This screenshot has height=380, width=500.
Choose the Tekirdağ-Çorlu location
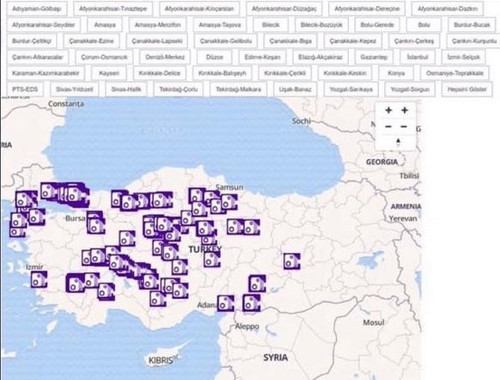point(178,89)
